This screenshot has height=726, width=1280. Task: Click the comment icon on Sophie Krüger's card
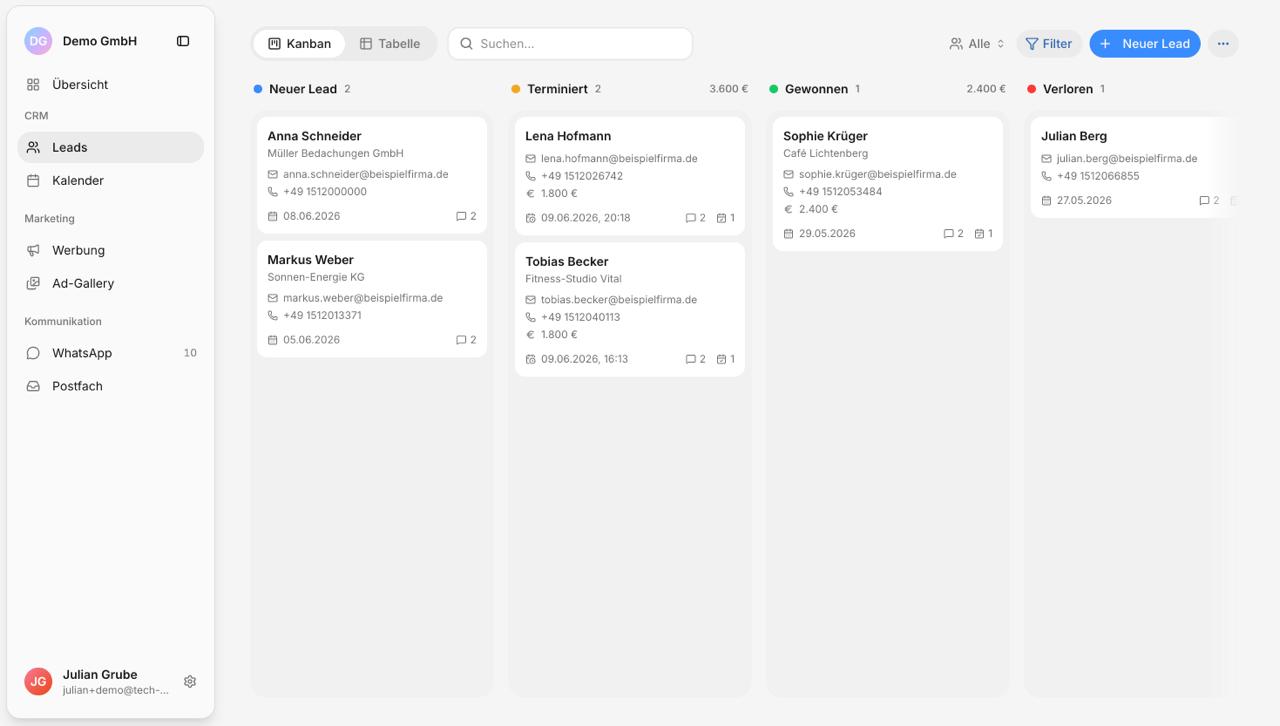tap(949, 234)
